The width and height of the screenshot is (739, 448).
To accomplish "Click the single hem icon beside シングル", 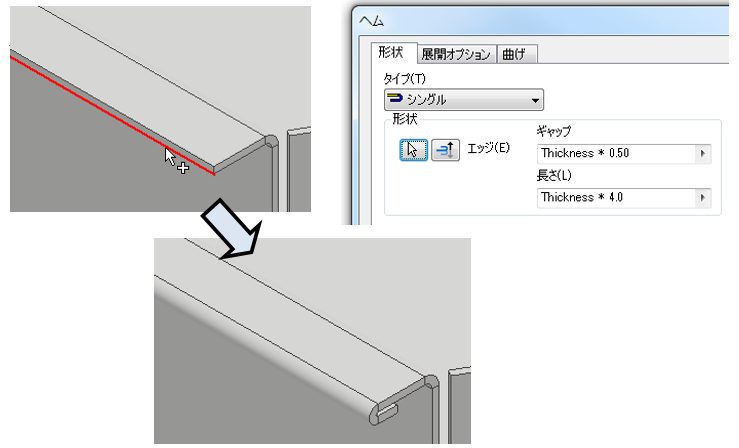I will tap(395, 98).
